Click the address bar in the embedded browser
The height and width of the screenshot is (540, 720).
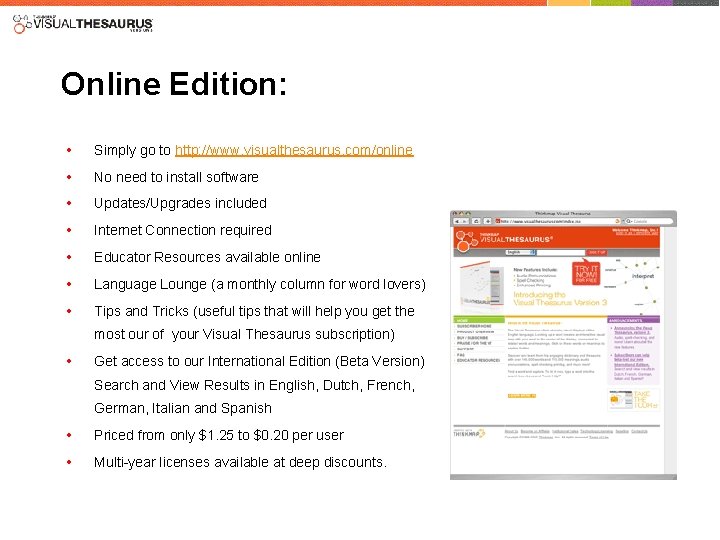click(x=558, y=221)
